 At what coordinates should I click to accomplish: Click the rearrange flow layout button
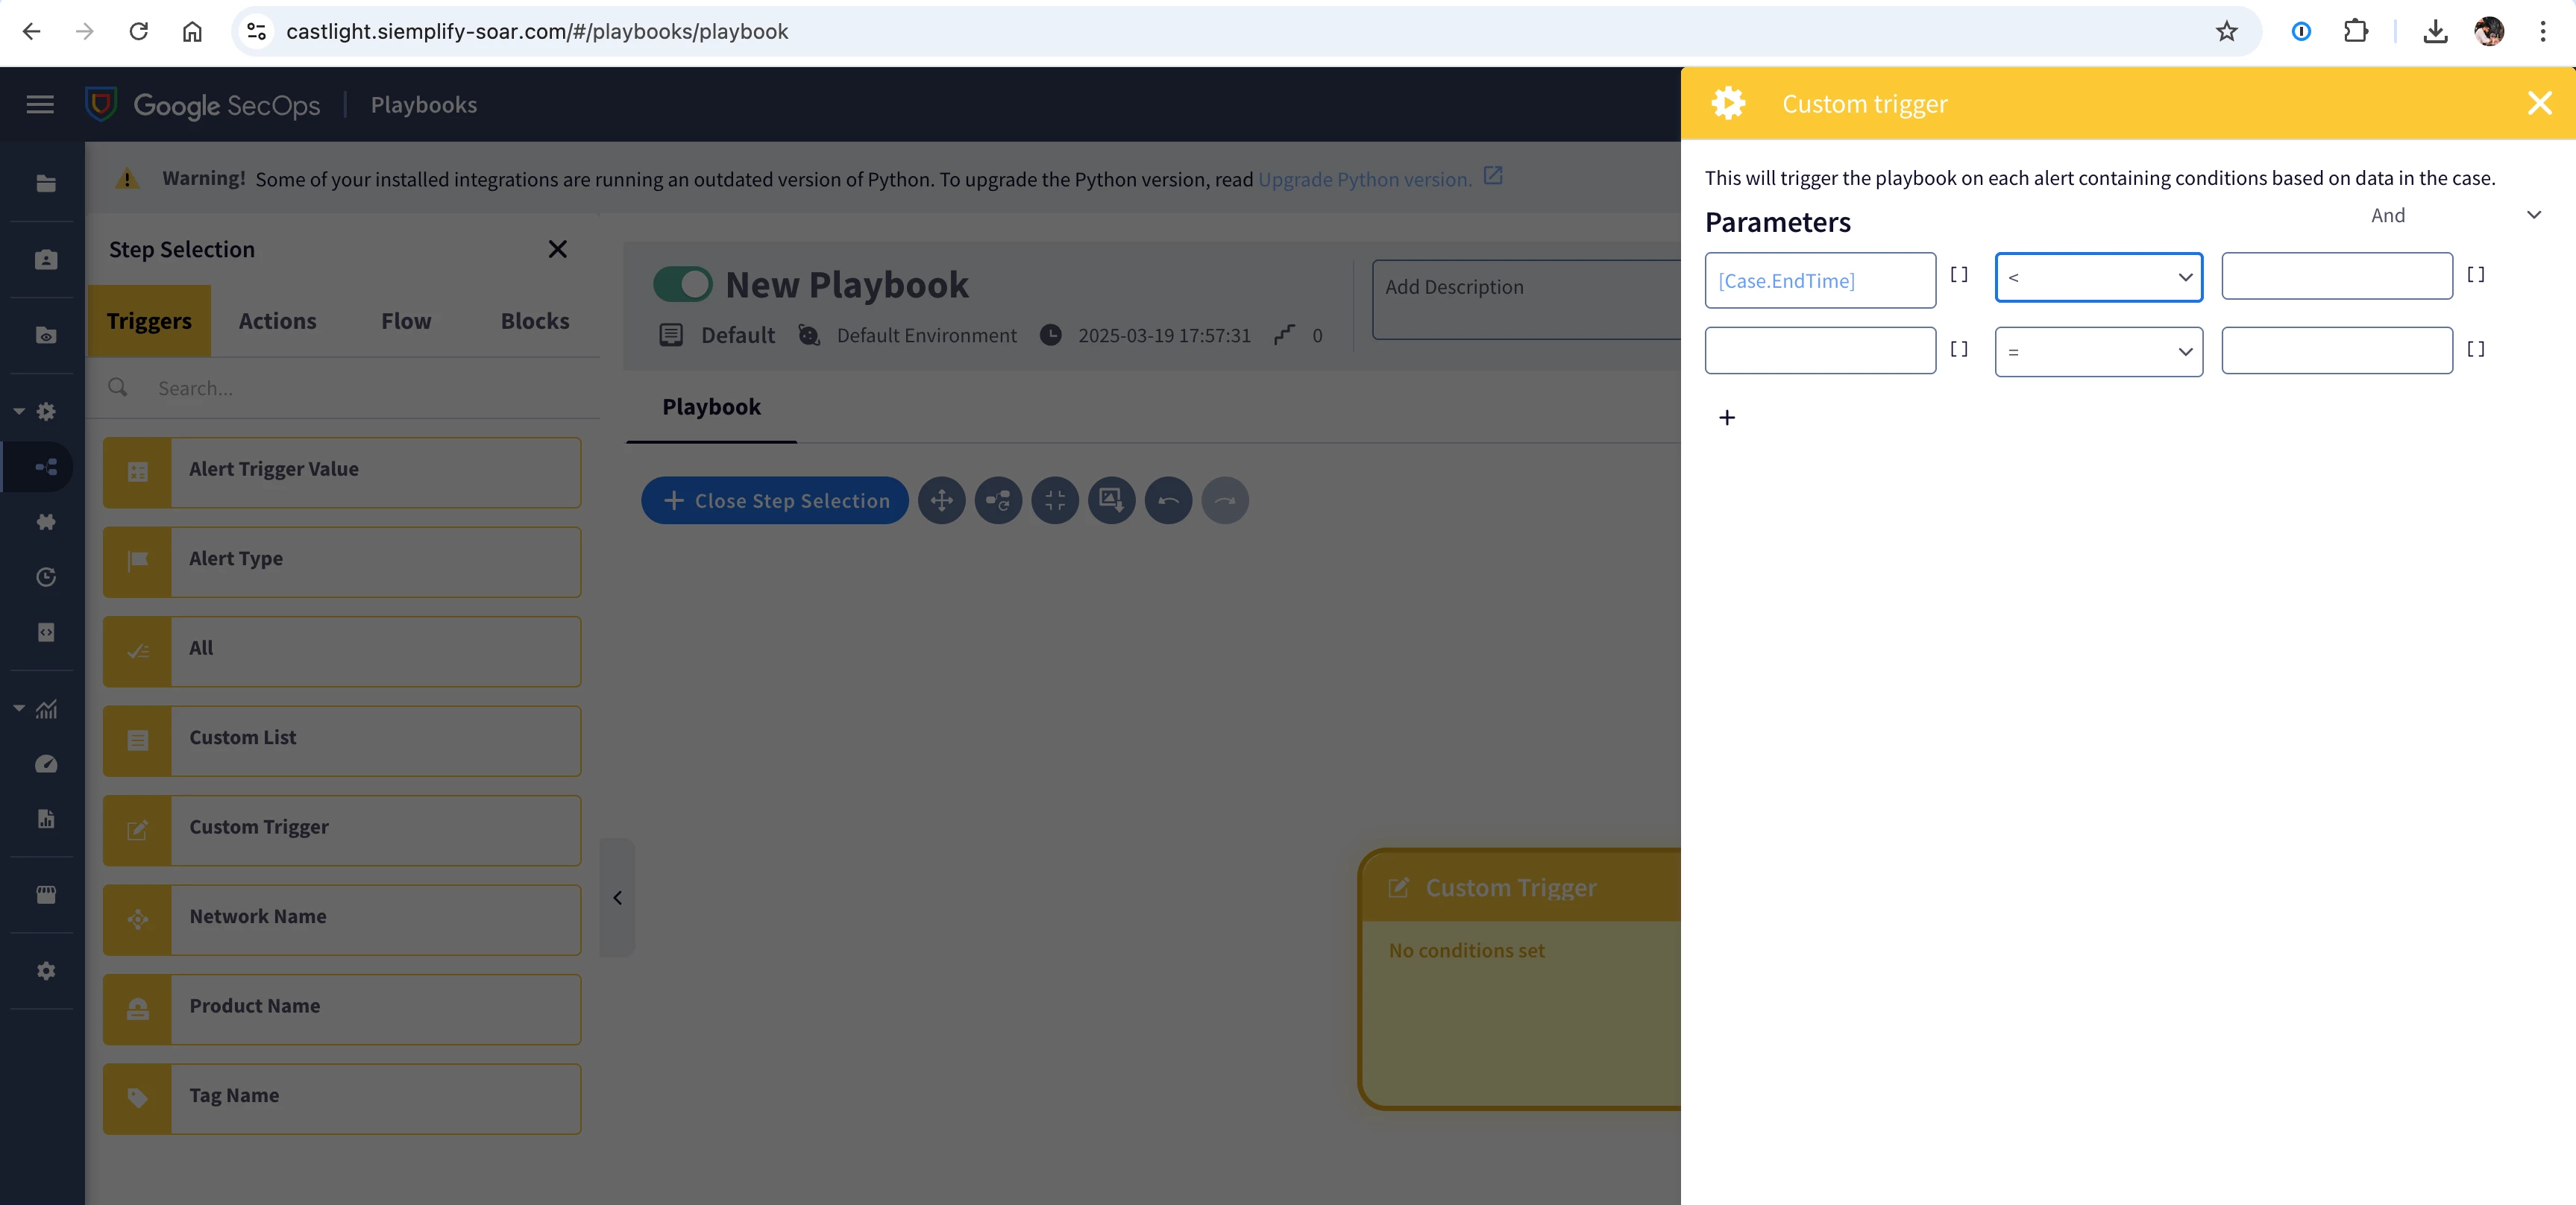click(998, 500)
